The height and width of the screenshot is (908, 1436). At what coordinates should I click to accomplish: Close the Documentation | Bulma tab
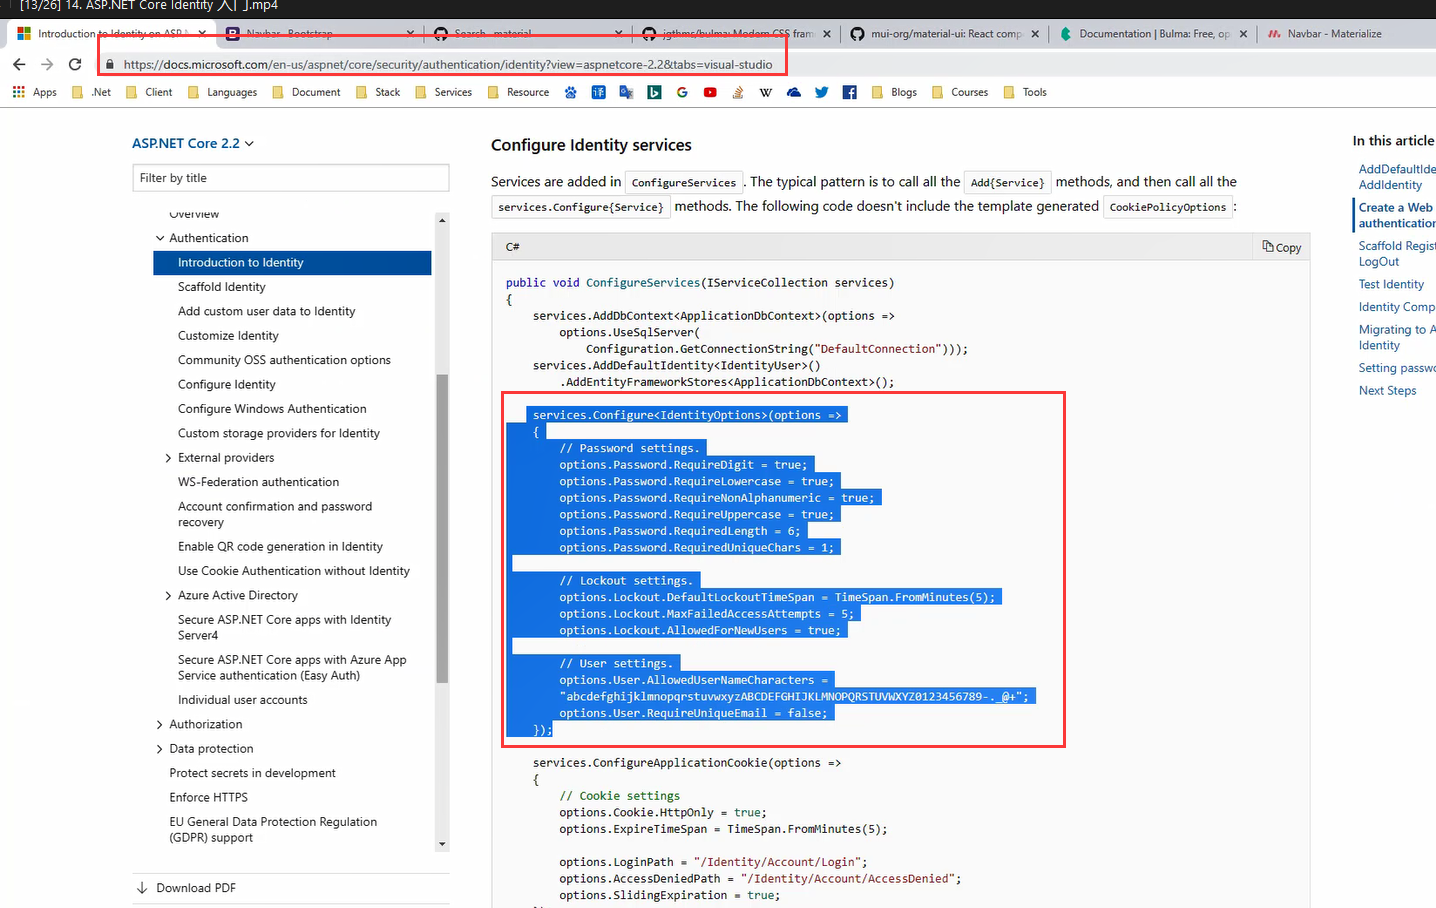click(1243, 34)
